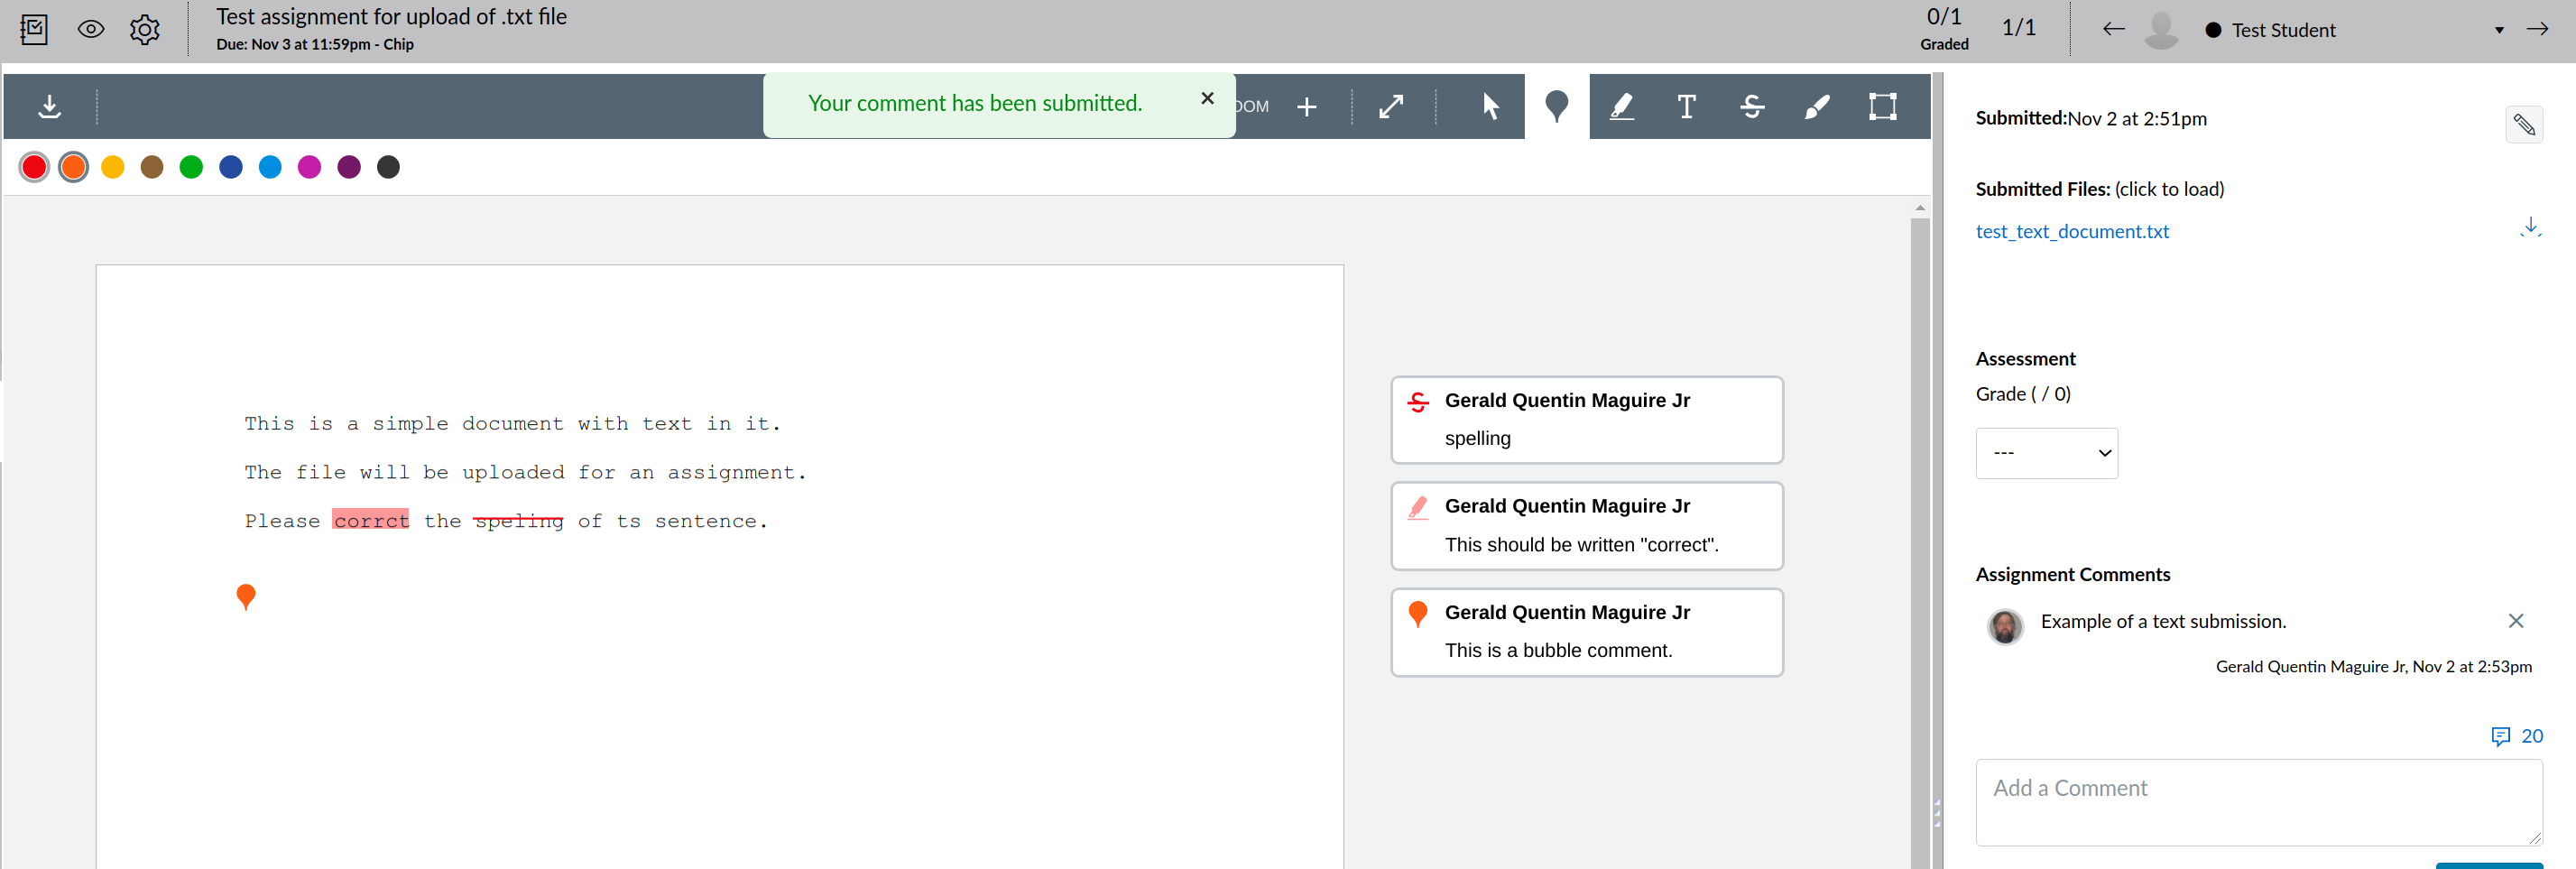This screenshot has height=869, width=2576.
Task: Delete Gerald's assignment comment with the X
Action: point(2516,621)
